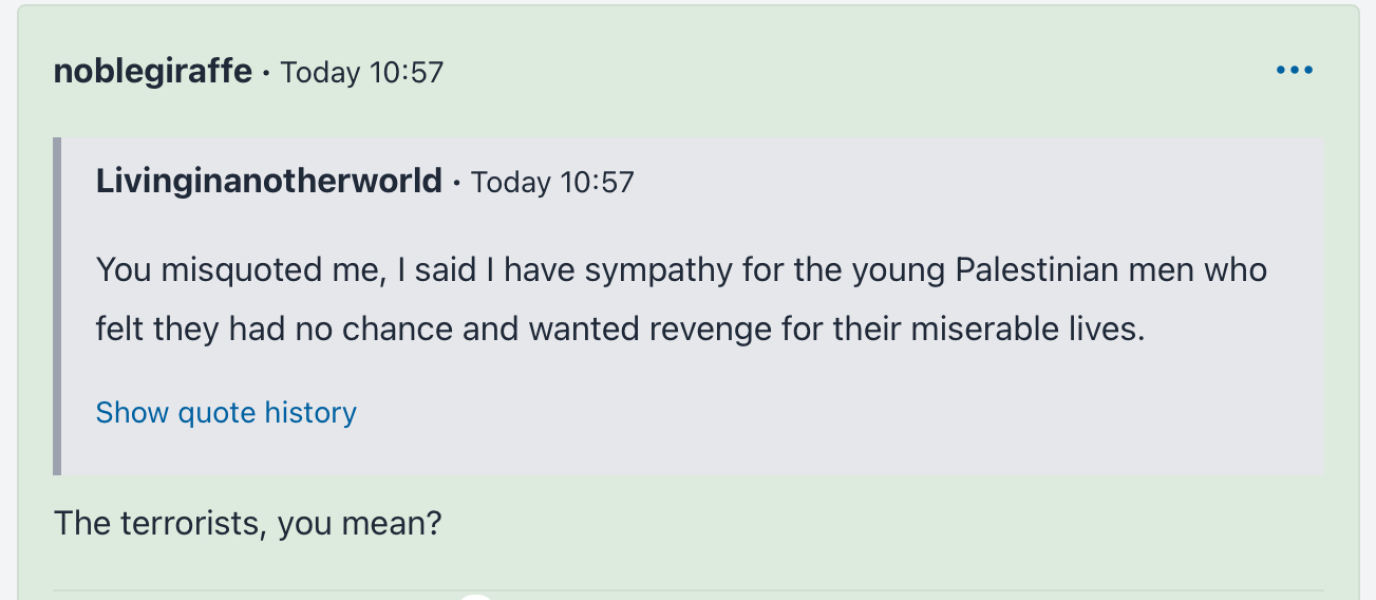Screen dimensions: 1376x600
Task: Click the partial white circle at the bottom edge
Action: point(477,596)
